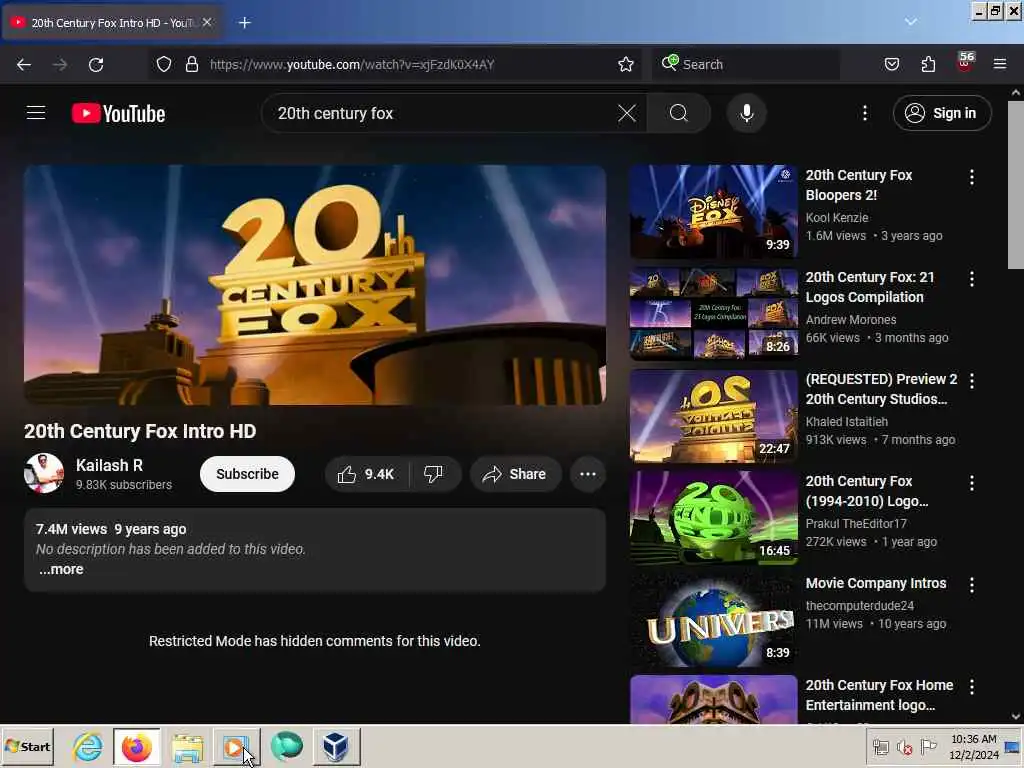Click the YouTube search text field

click(444, 114)
